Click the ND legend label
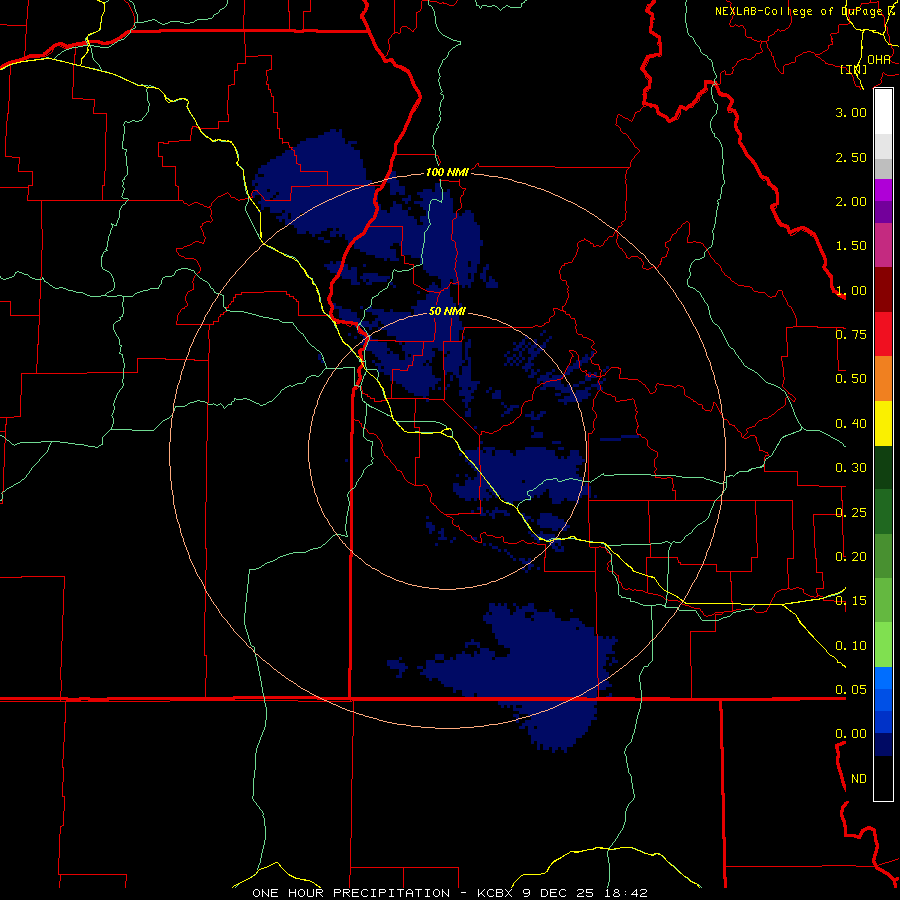The width and height of the screenshot is (900, 900). [859, 779]
